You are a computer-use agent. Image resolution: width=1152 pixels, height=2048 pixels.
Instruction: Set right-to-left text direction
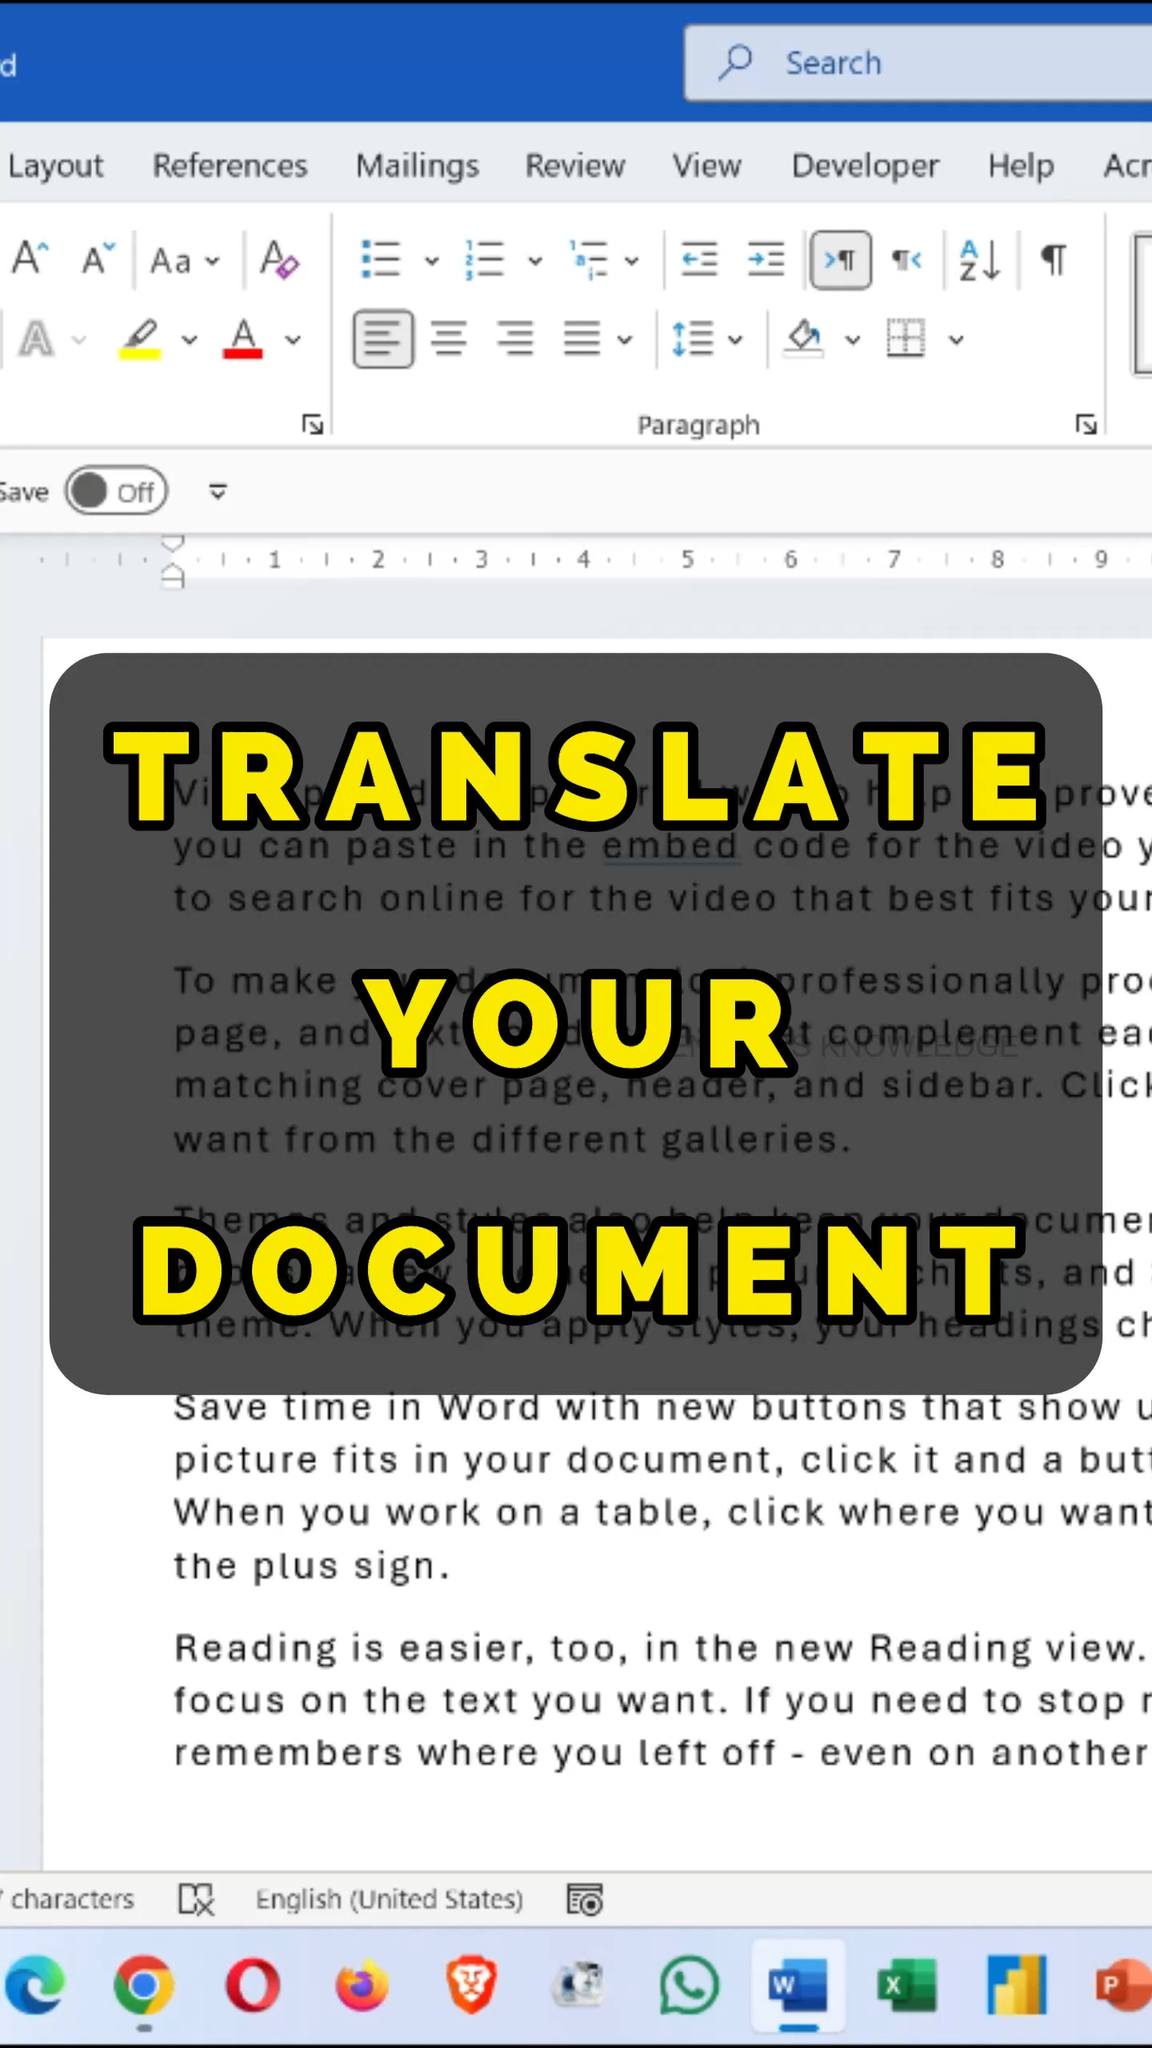click(907, 260)
